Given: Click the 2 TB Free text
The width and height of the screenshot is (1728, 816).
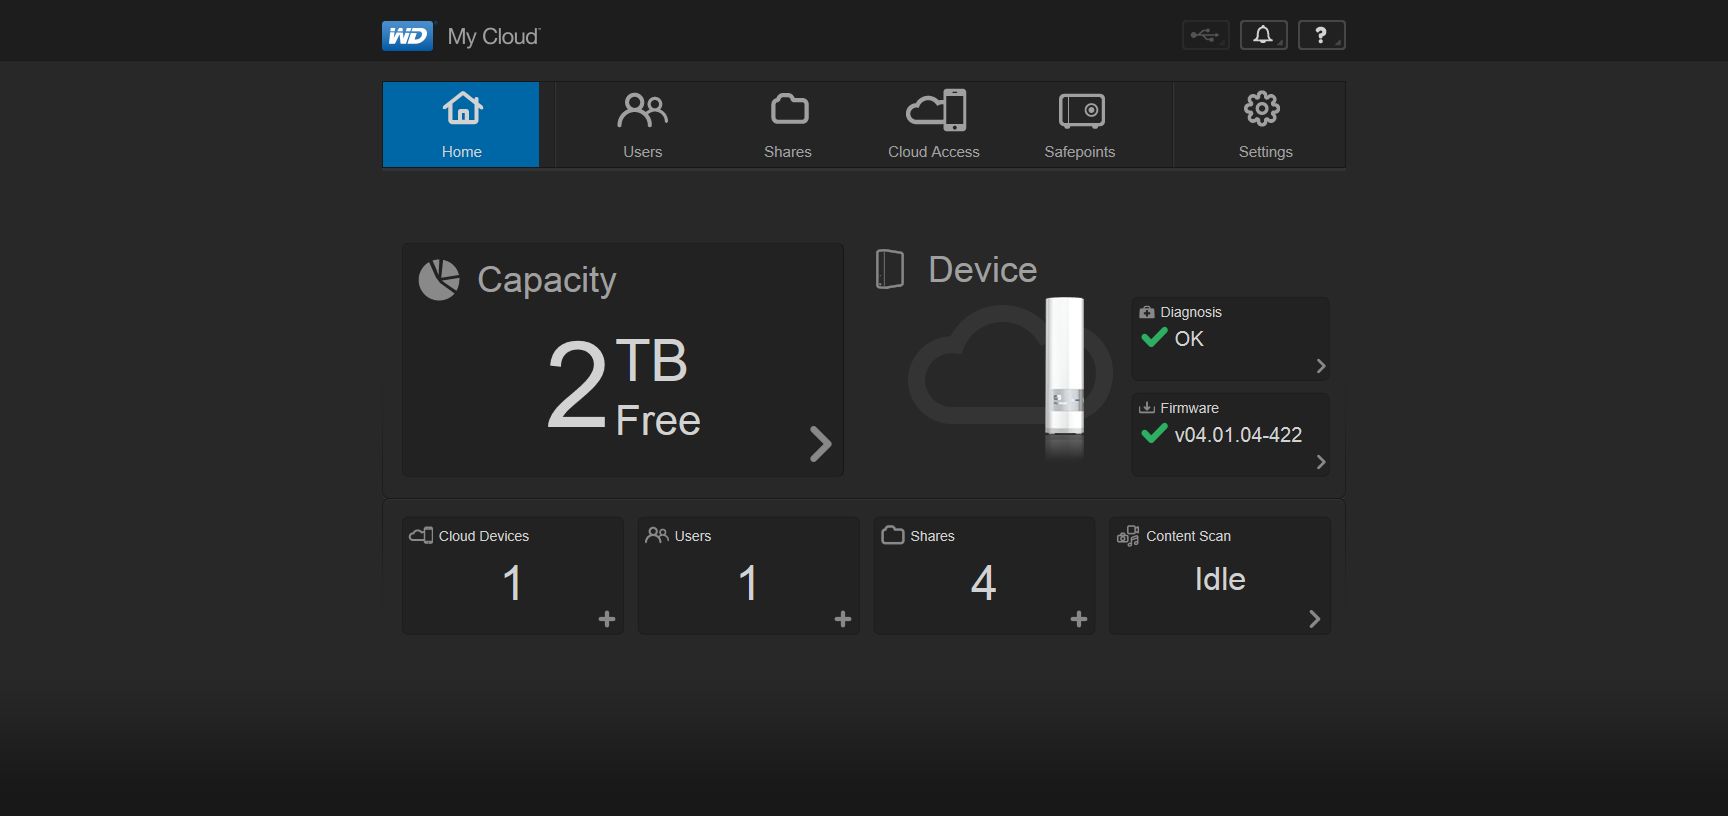Looking at the screenshot, I should pyautogui.click(x=623, y=385).
